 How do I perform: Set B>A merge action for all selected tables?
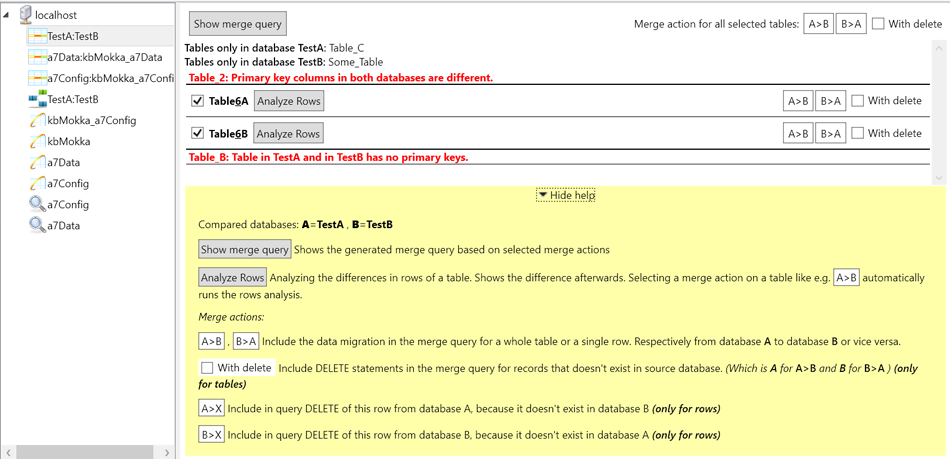click(x=851, y=24)
